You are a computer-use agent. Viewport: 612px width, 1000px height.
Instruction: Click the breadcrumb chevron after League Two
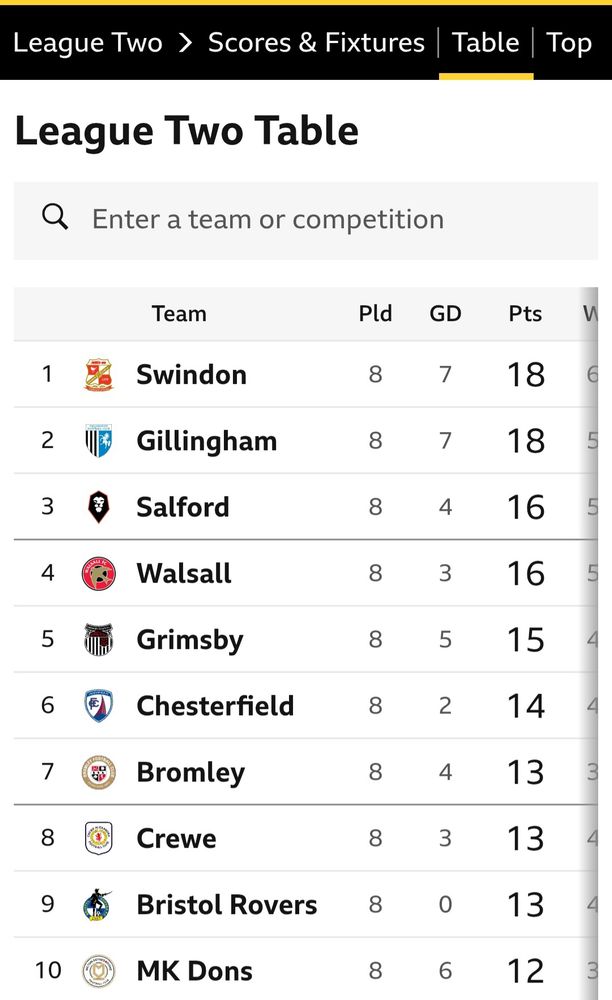pyautogui.click(x=186, y=43)
